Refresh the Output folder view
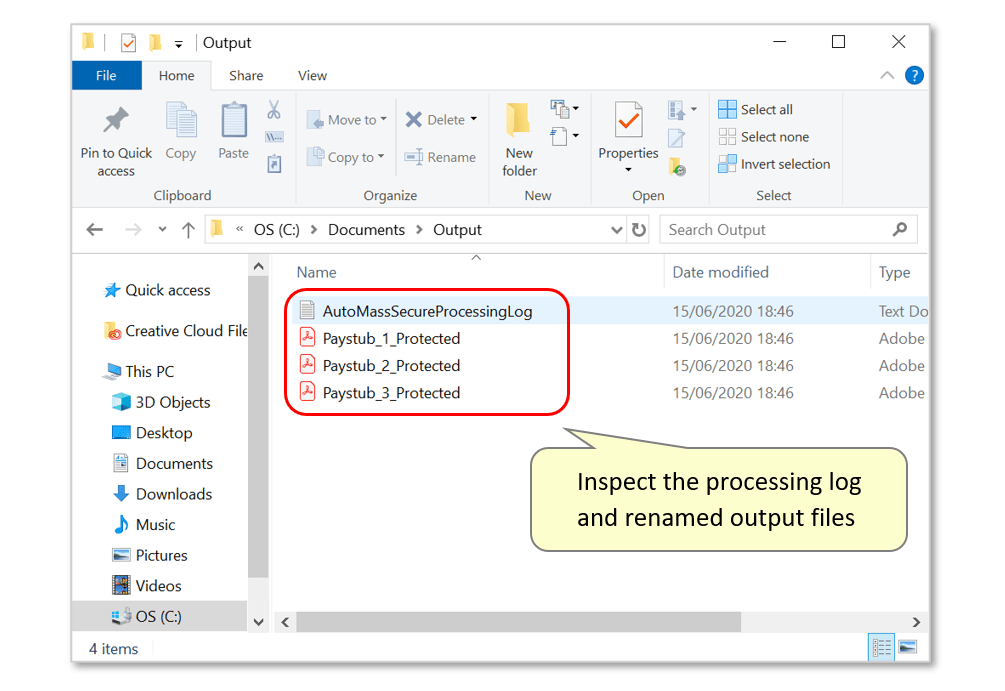Viewport: 1005px width, 691px height. 641,229
